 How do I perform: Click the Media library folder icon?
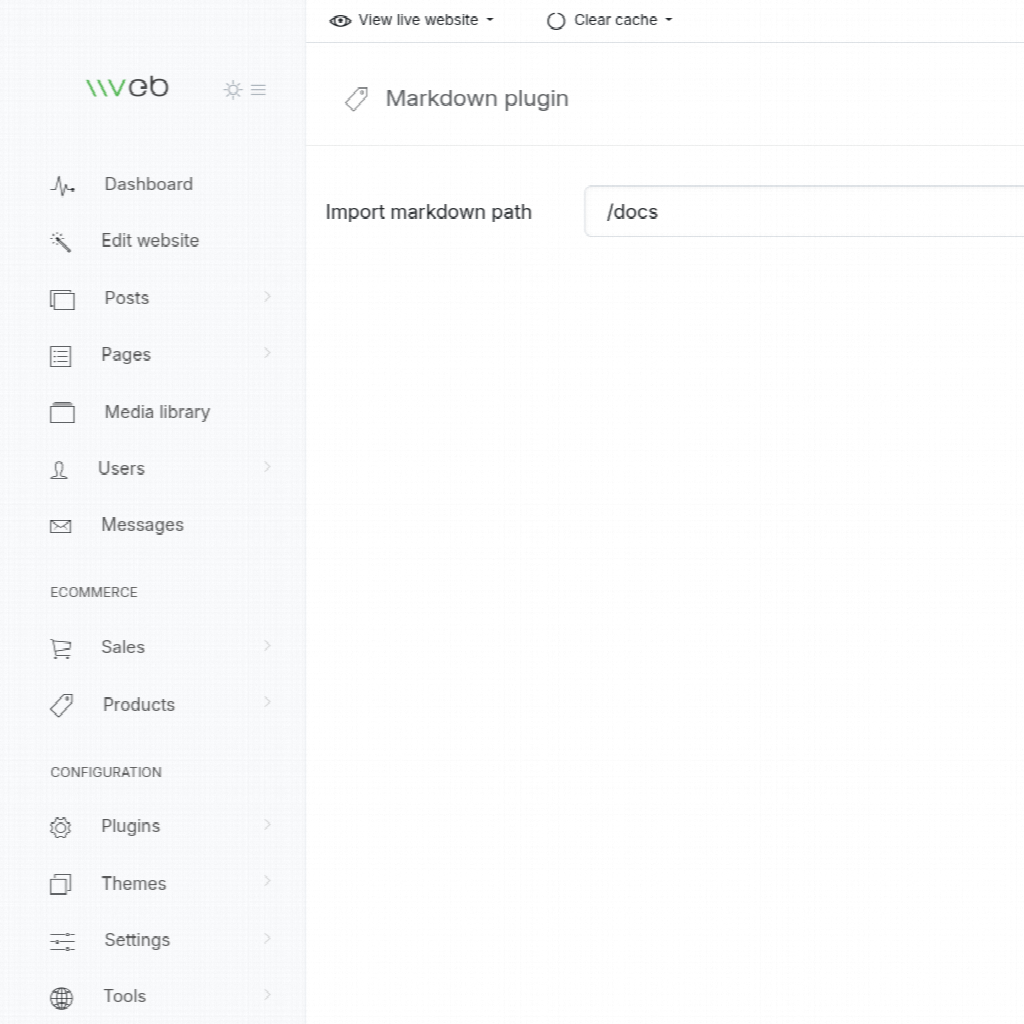pyautogui.click(x=62, y=413)
